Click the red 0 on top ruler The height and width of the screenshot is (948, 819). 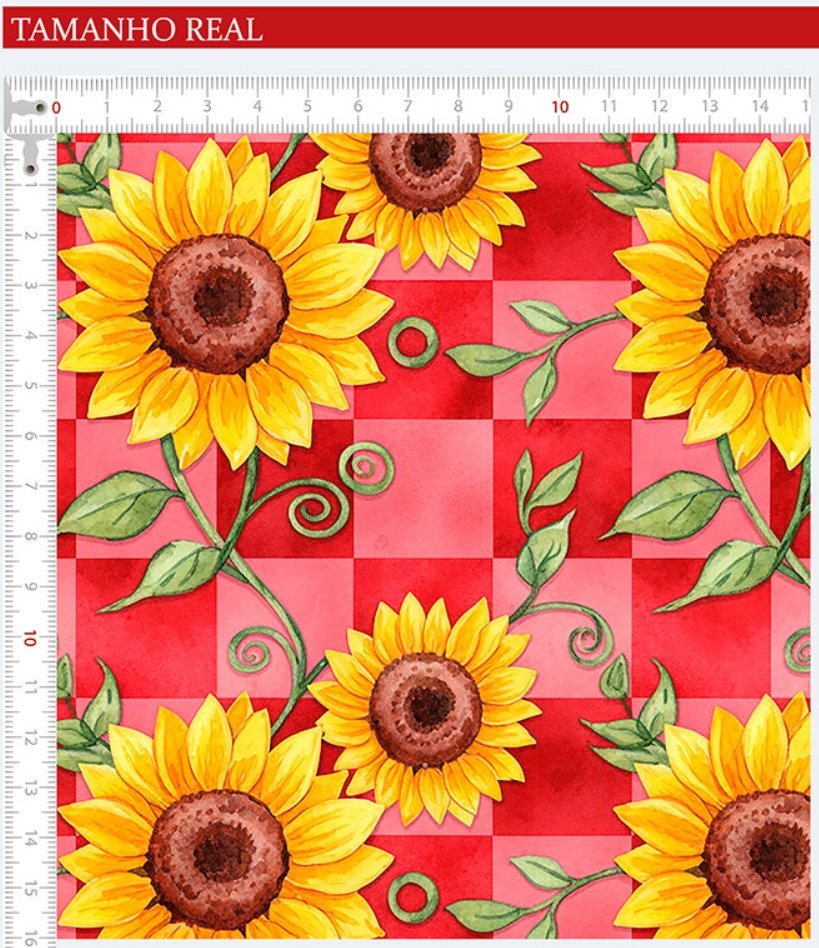point(56,108)
